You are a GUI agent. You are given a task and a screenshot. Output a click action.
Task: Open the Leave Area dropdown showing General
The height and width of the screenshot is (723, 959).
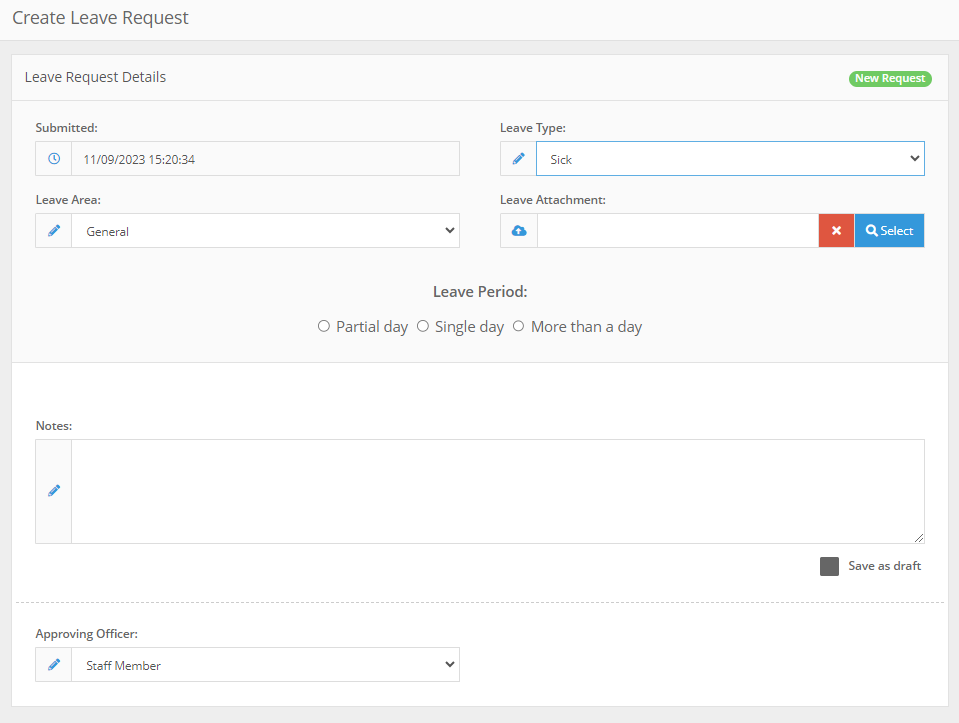[x=265, y=231]
